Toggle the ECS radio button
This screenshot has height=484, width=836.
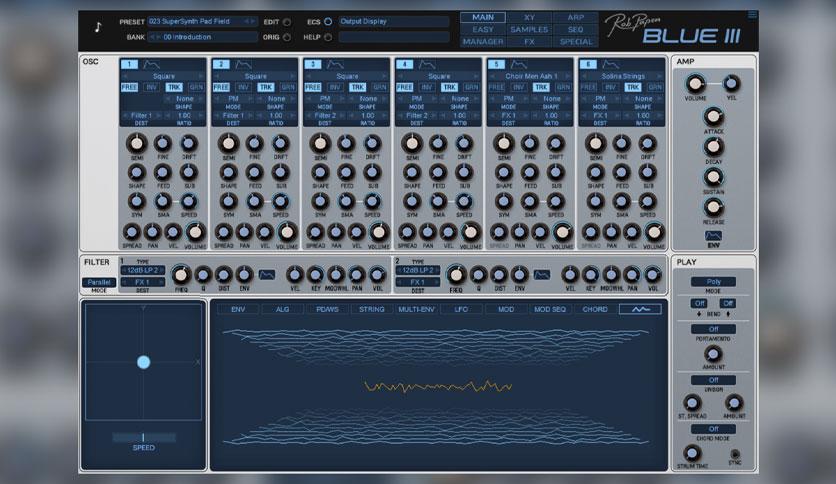point(328,22)
